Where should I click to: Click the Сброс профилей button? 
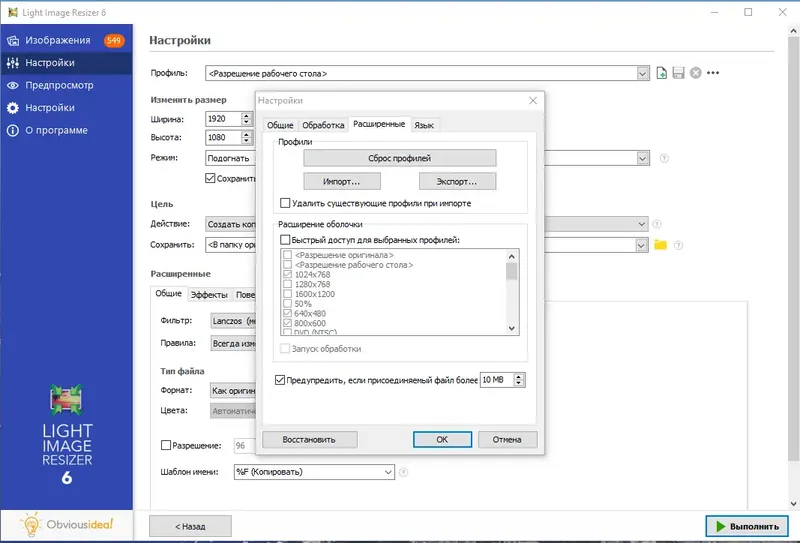tap(399, 158)
